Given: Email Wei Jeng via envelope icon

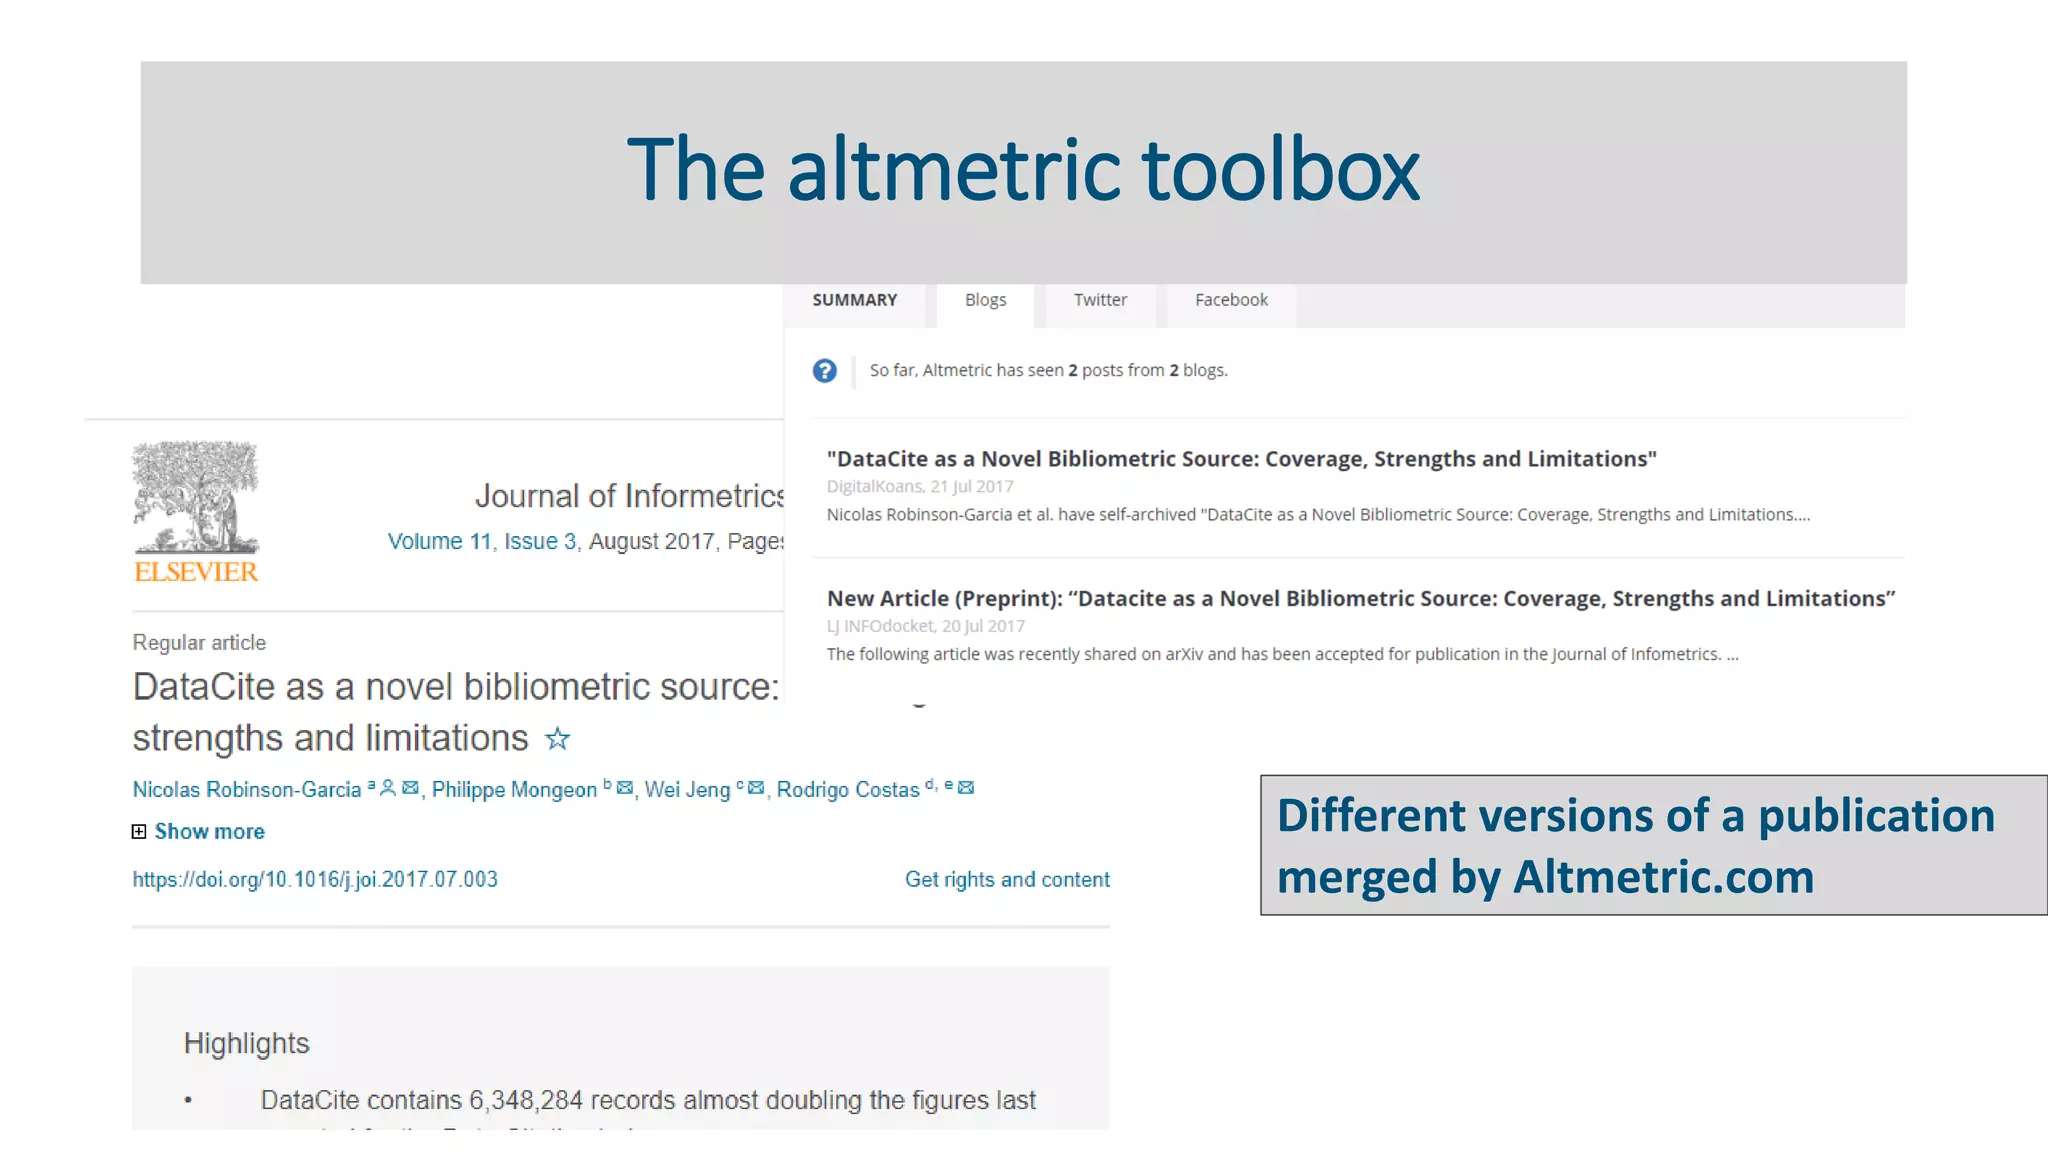Looking at the screenshot, I should click(x=756, y=788).
